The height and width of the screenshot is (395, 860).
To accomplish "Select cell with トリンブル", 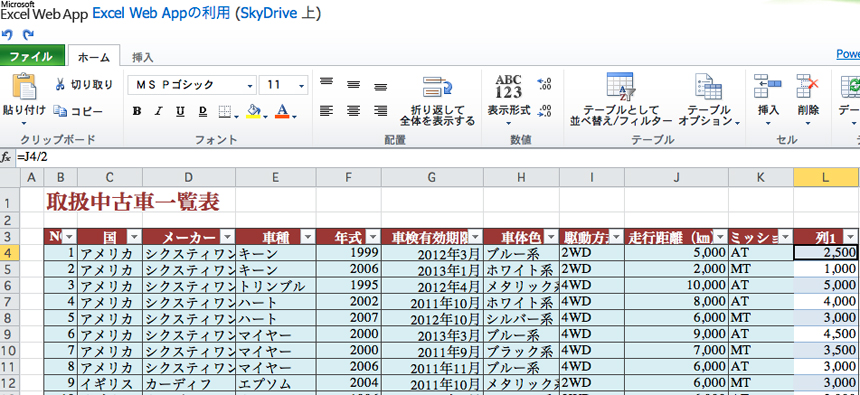I will [276, 285].
